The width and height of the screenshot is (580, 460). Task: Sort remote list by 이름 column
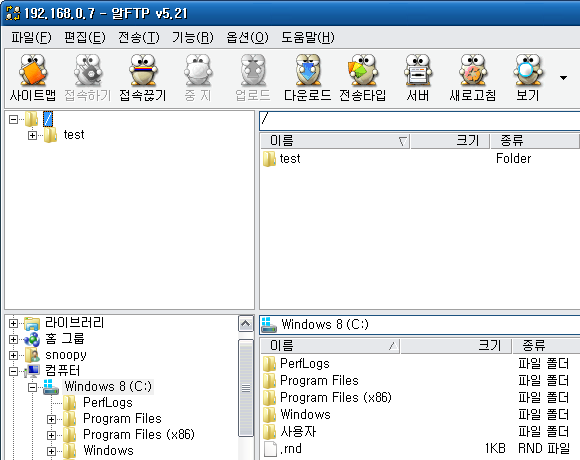coord(335,141)
